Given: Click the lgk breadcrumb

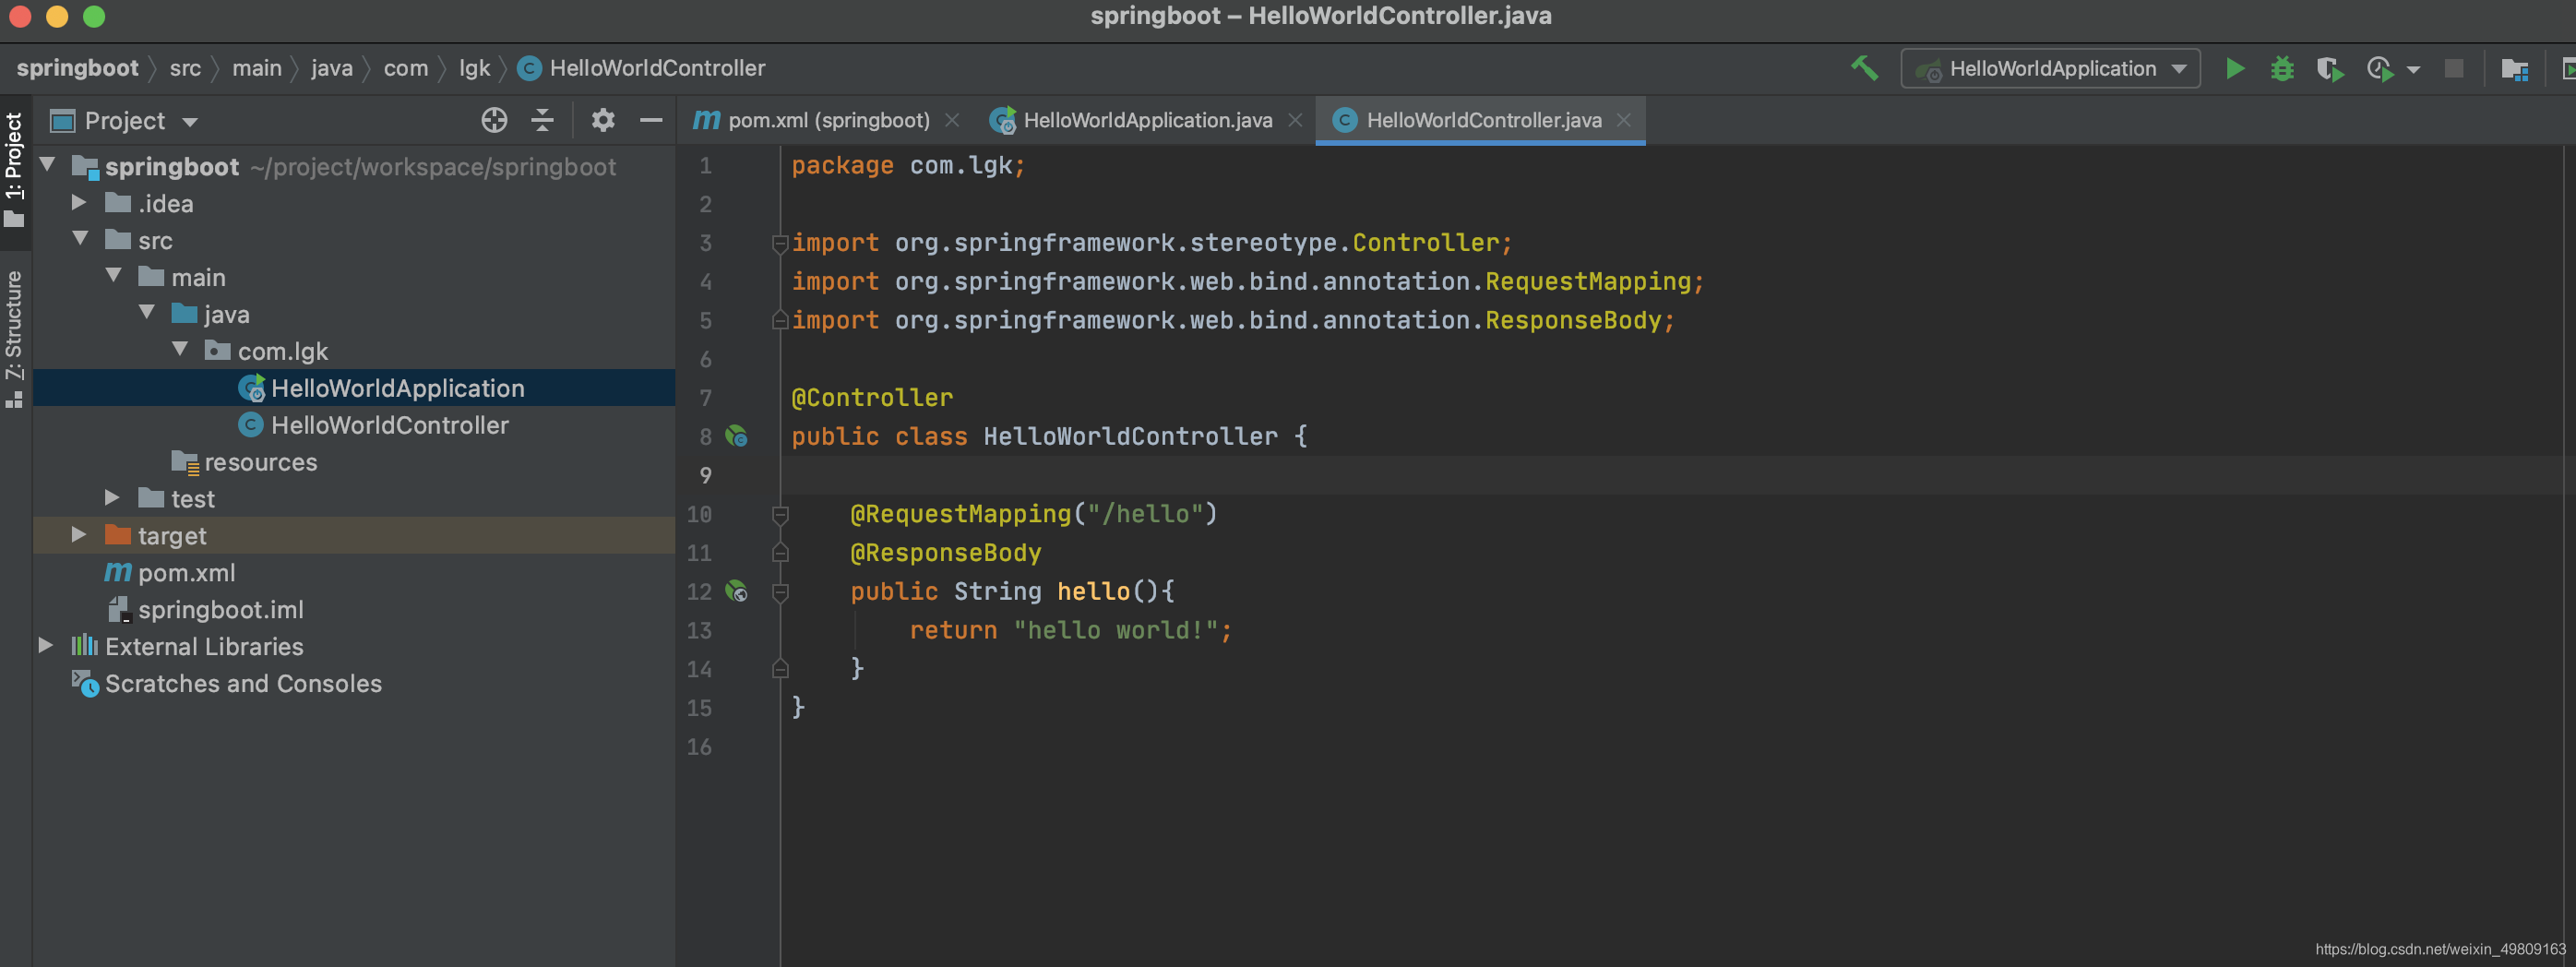Looking at the screenshot, I should tap(474, 68).
